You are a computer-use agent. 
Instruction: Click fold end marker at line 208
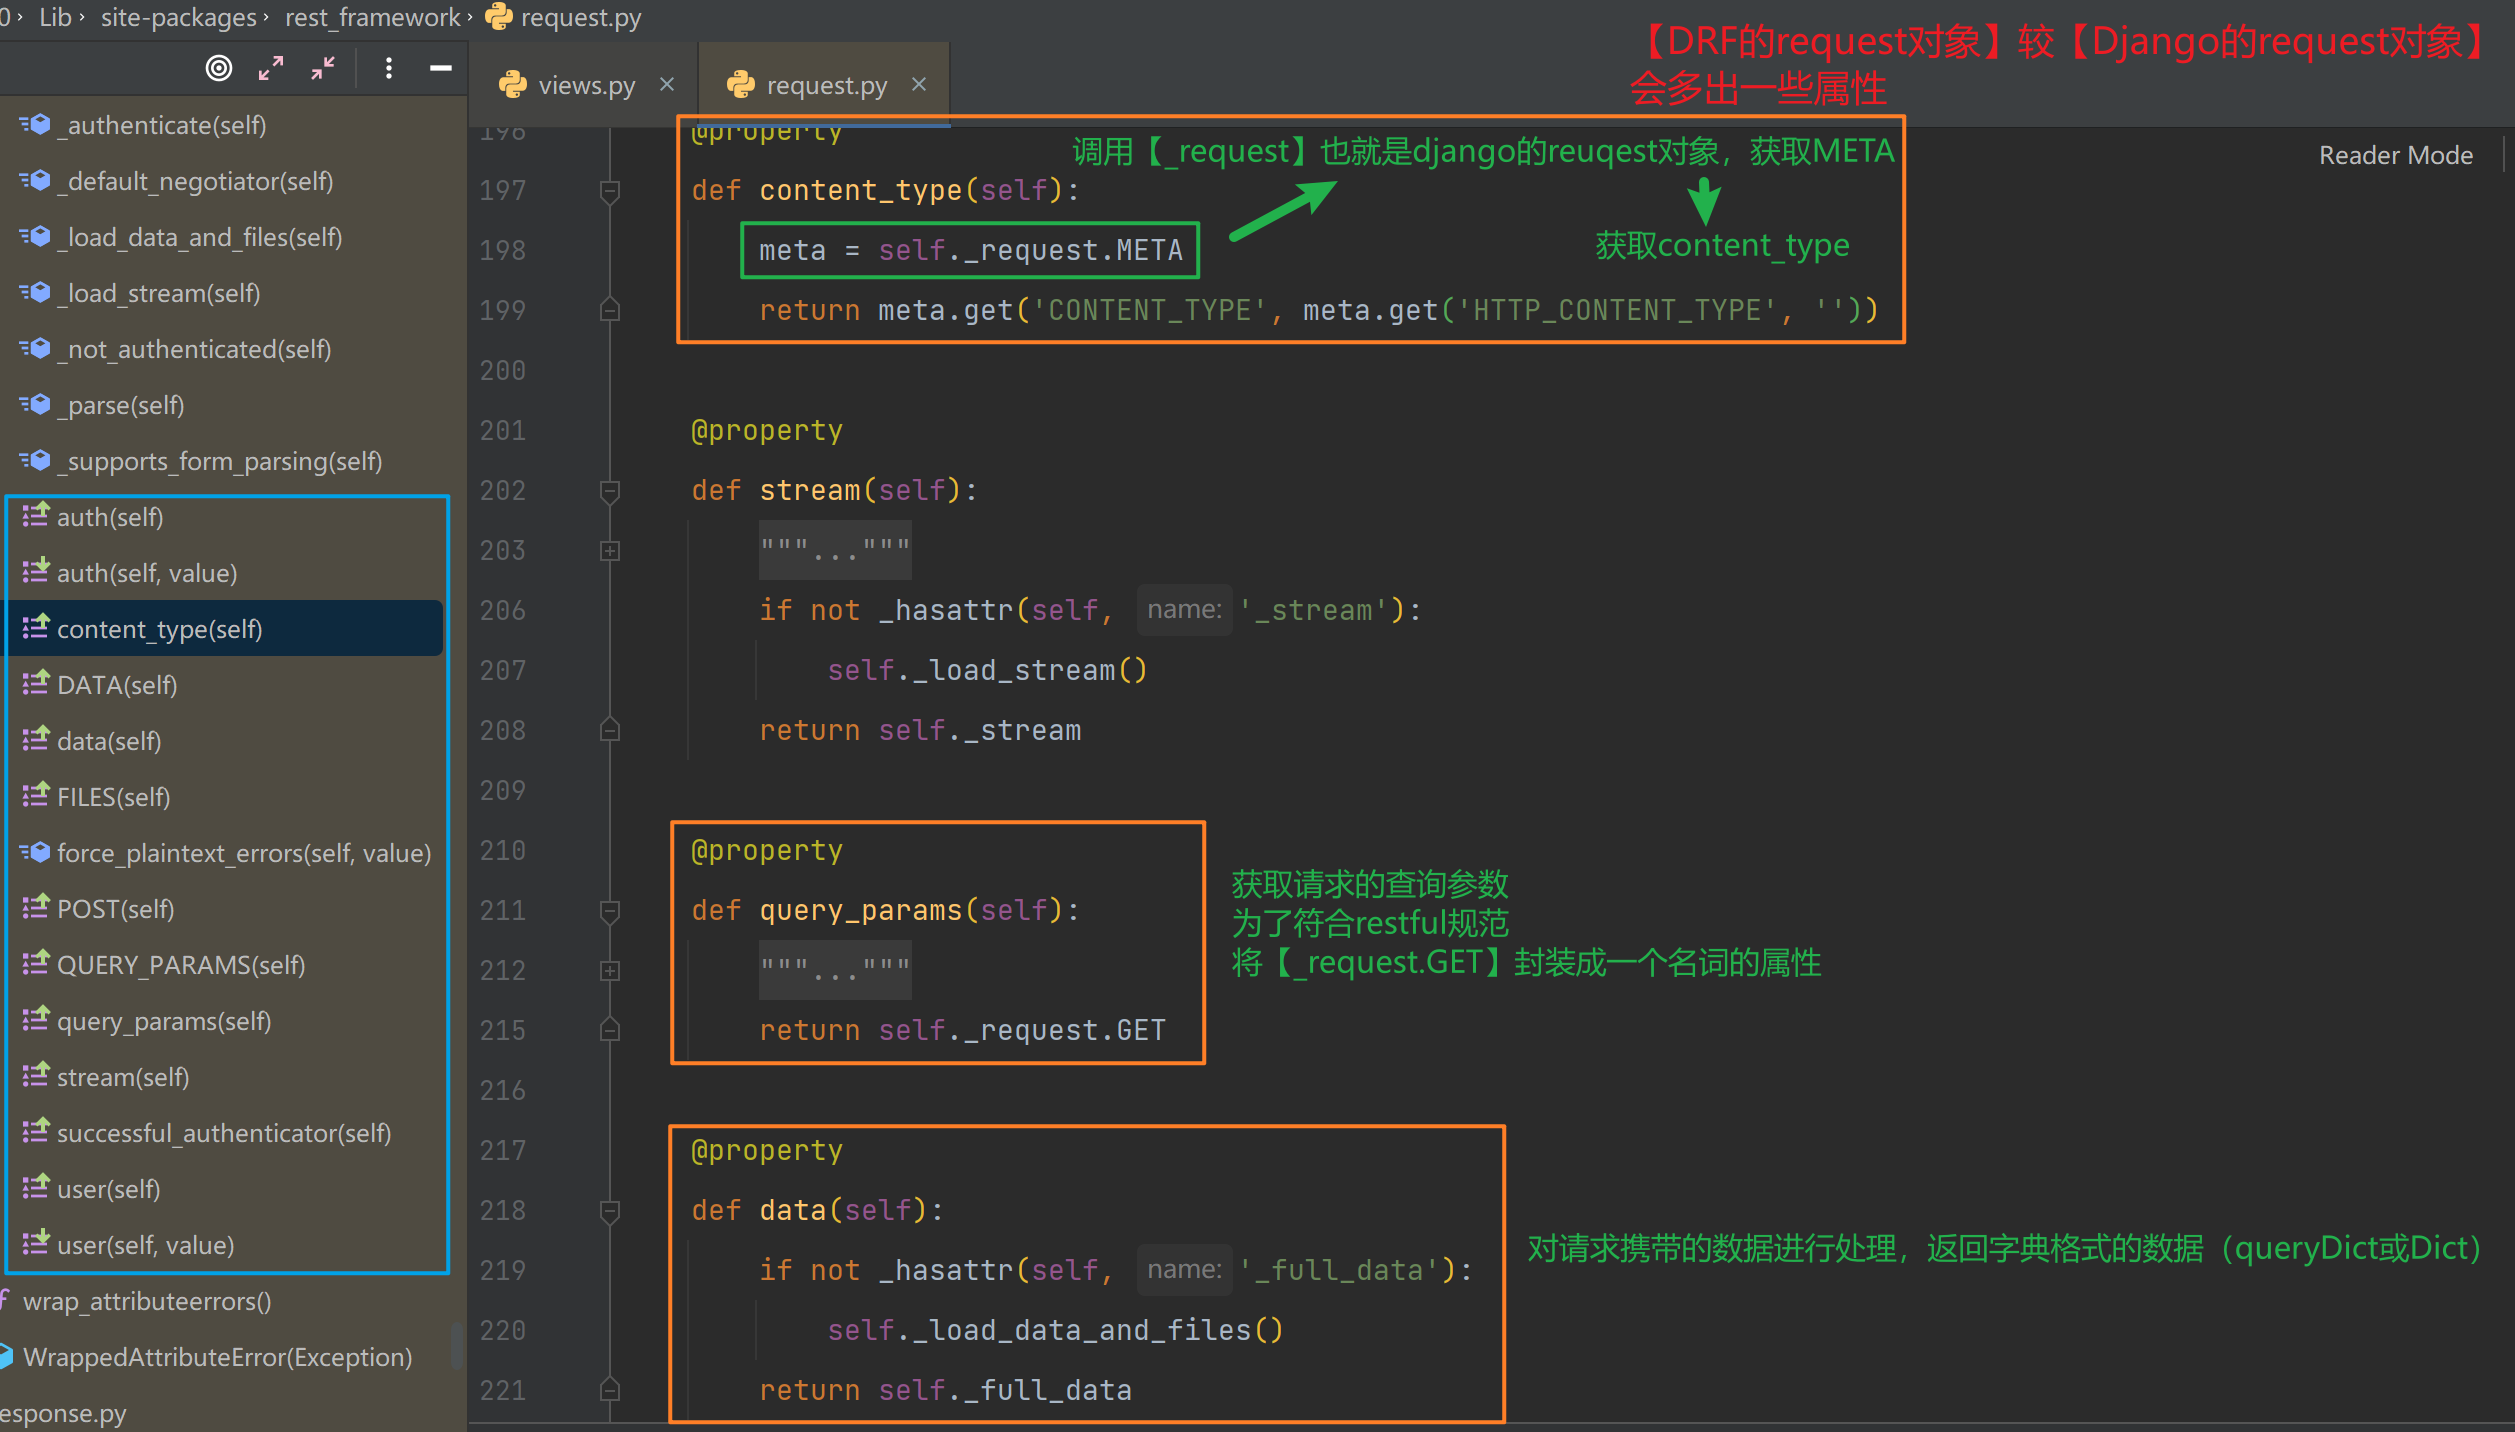[x=609, y=730]
